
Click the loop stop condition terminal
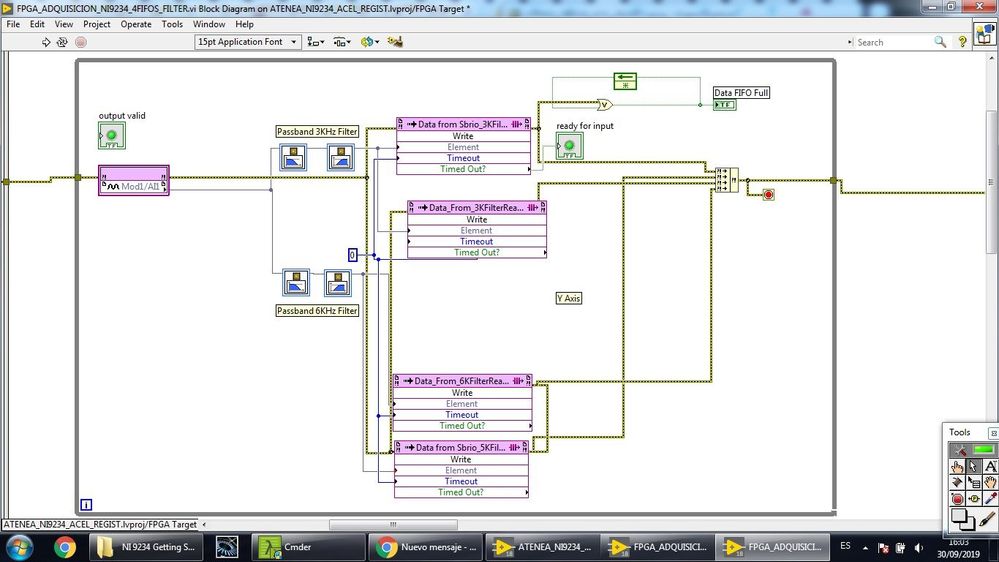point(768,194)
